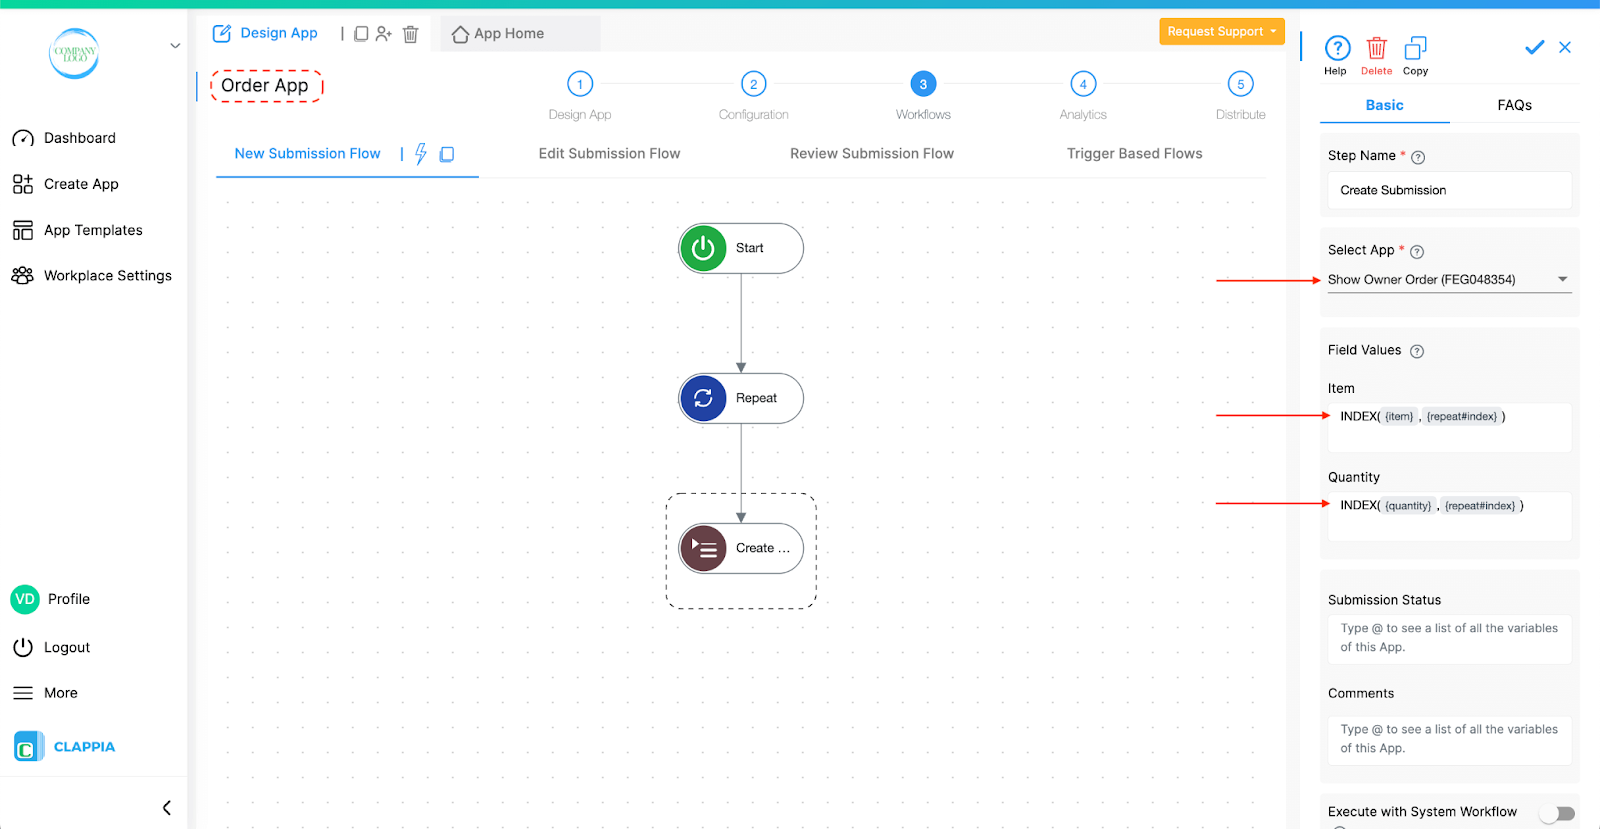Click the App Home house icon

460,34
